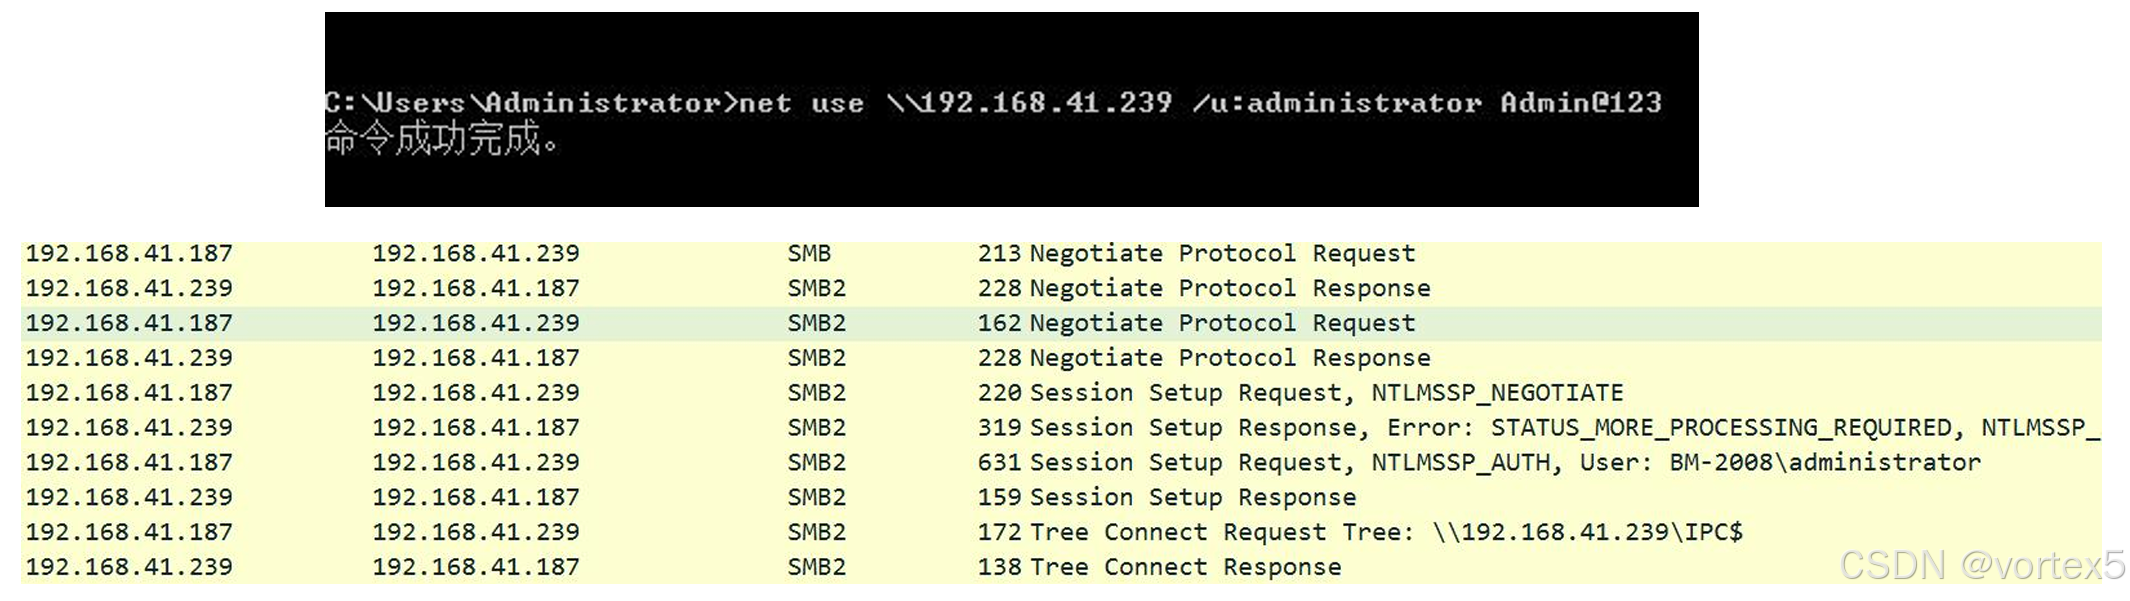Select the SMB Negotiate Protocol Request packet, length 213
This screenshot has height=601, width=2130.
pos(1061,254)
